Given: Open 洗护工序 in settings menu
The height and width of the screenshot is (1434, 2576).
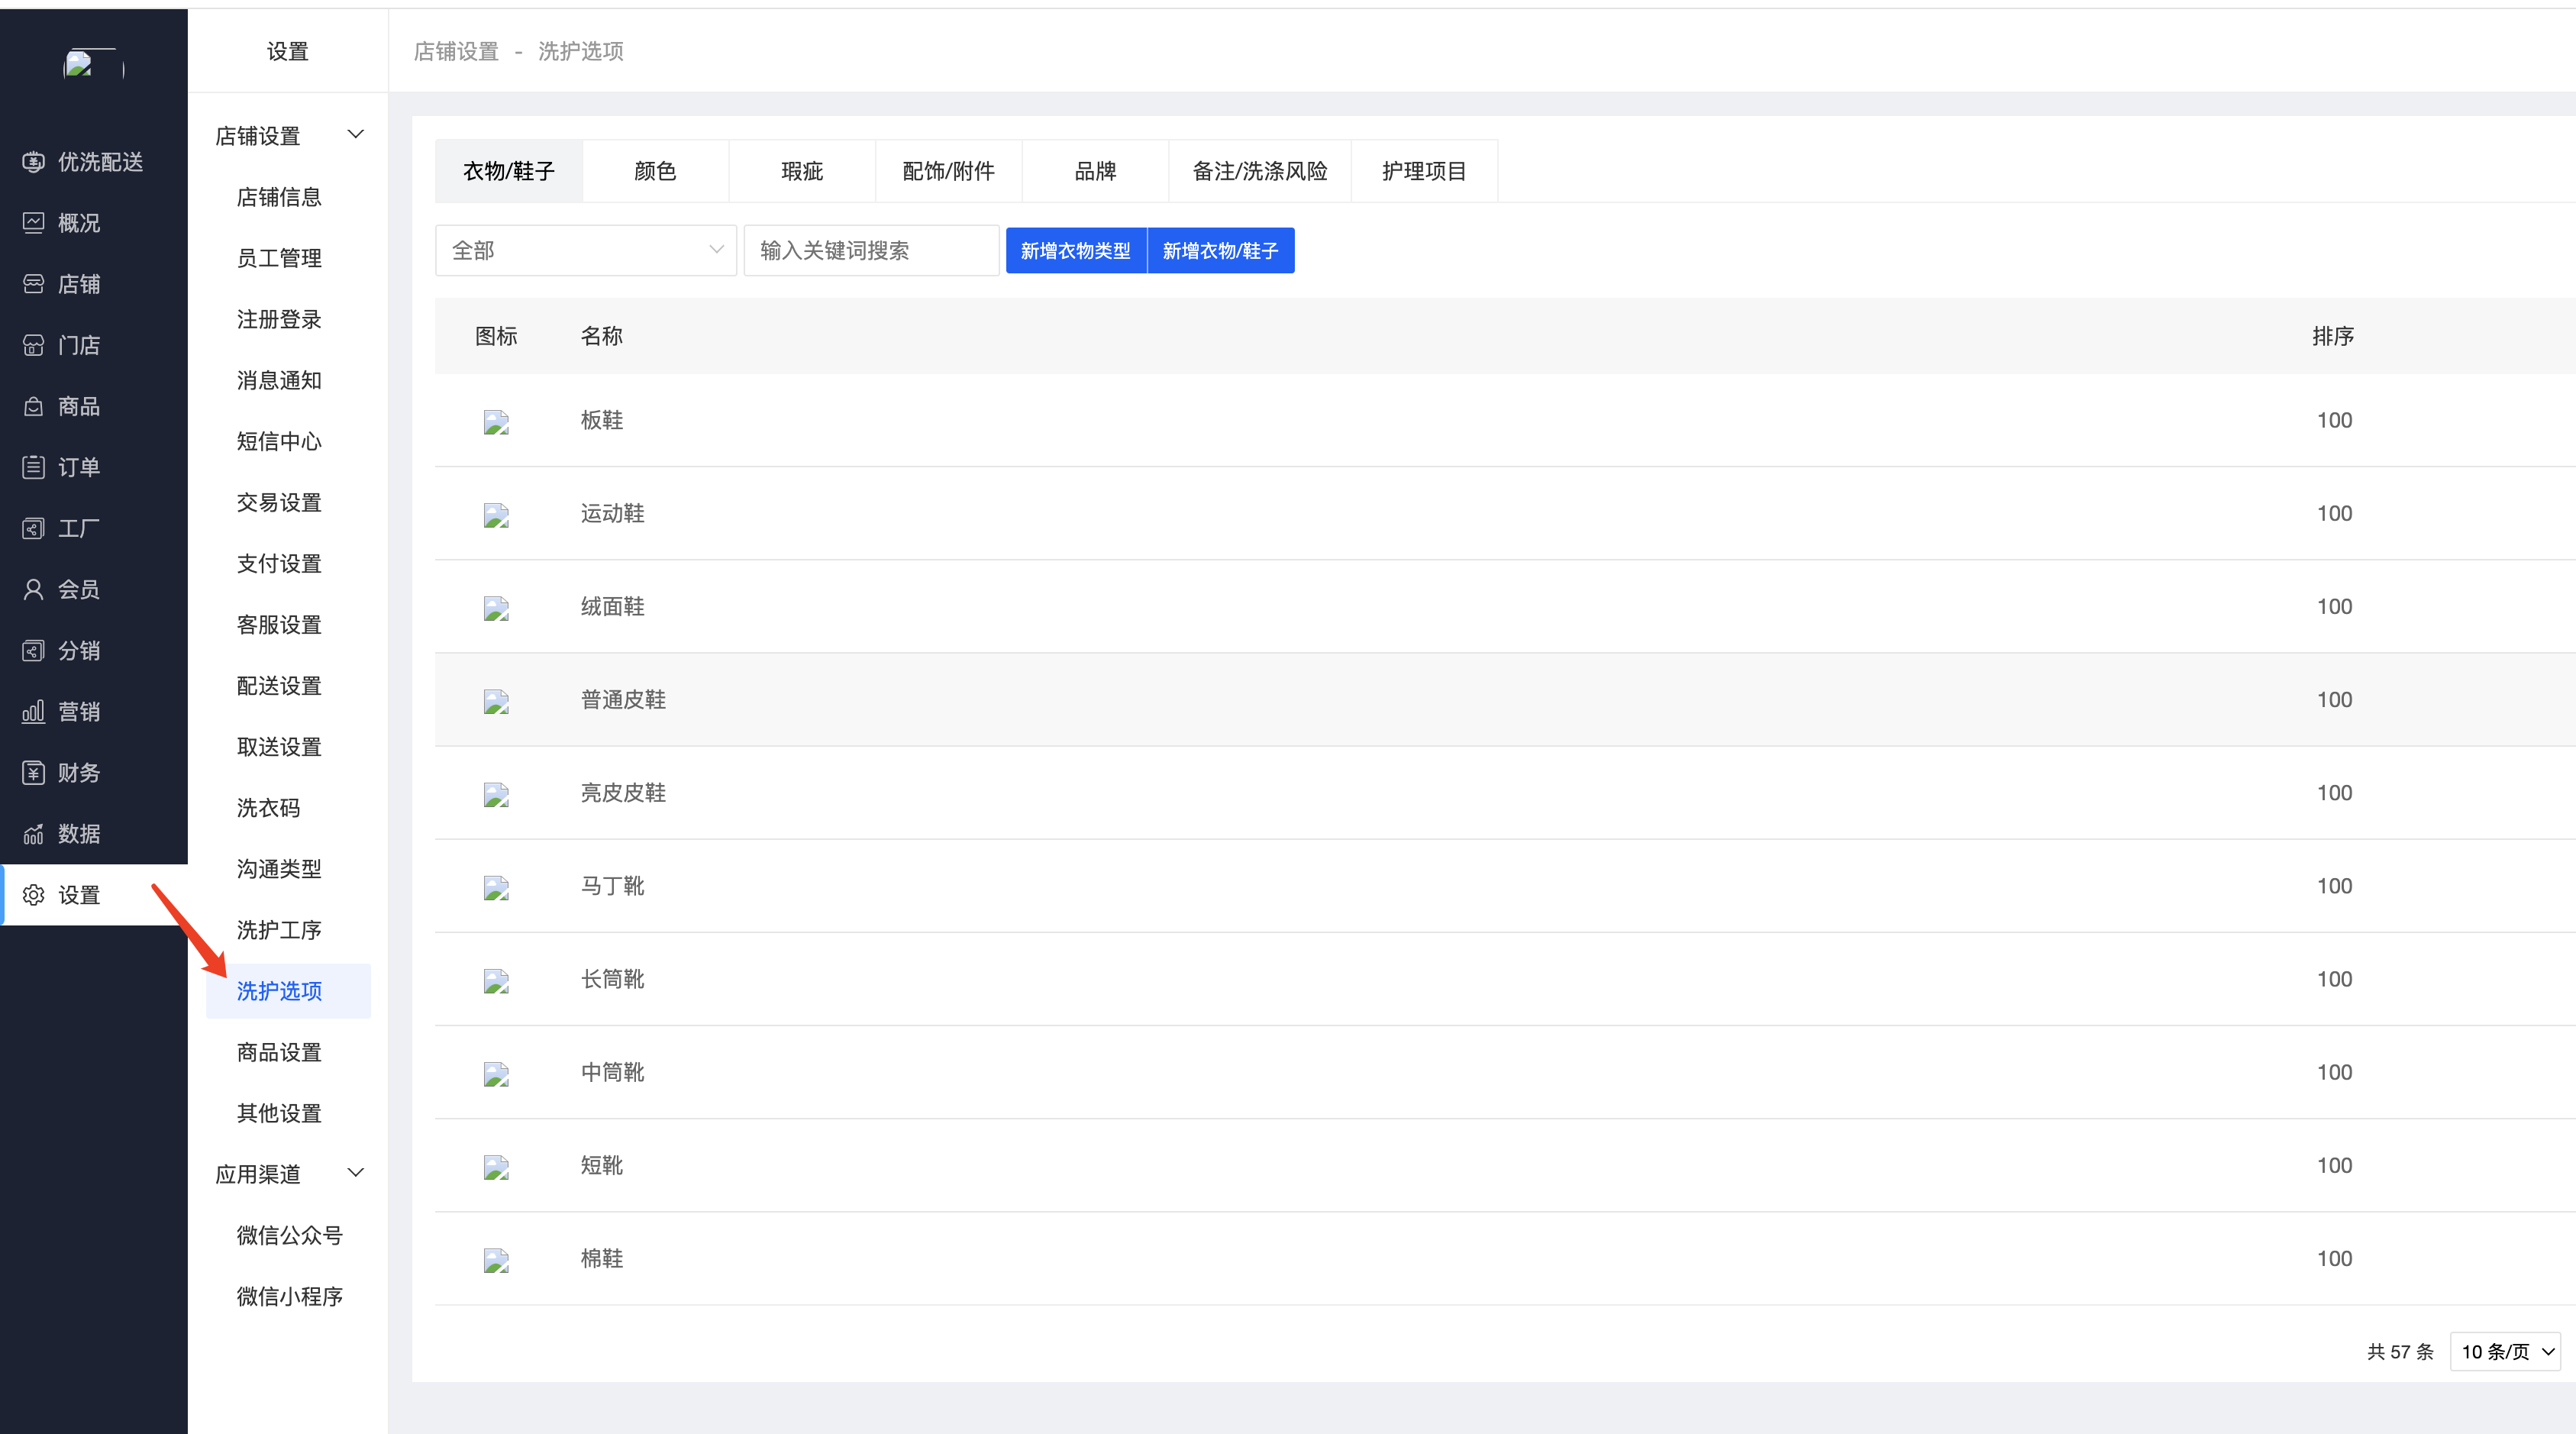Looking at the screenshot, I should pyautogui.click(x=279, y=930).
